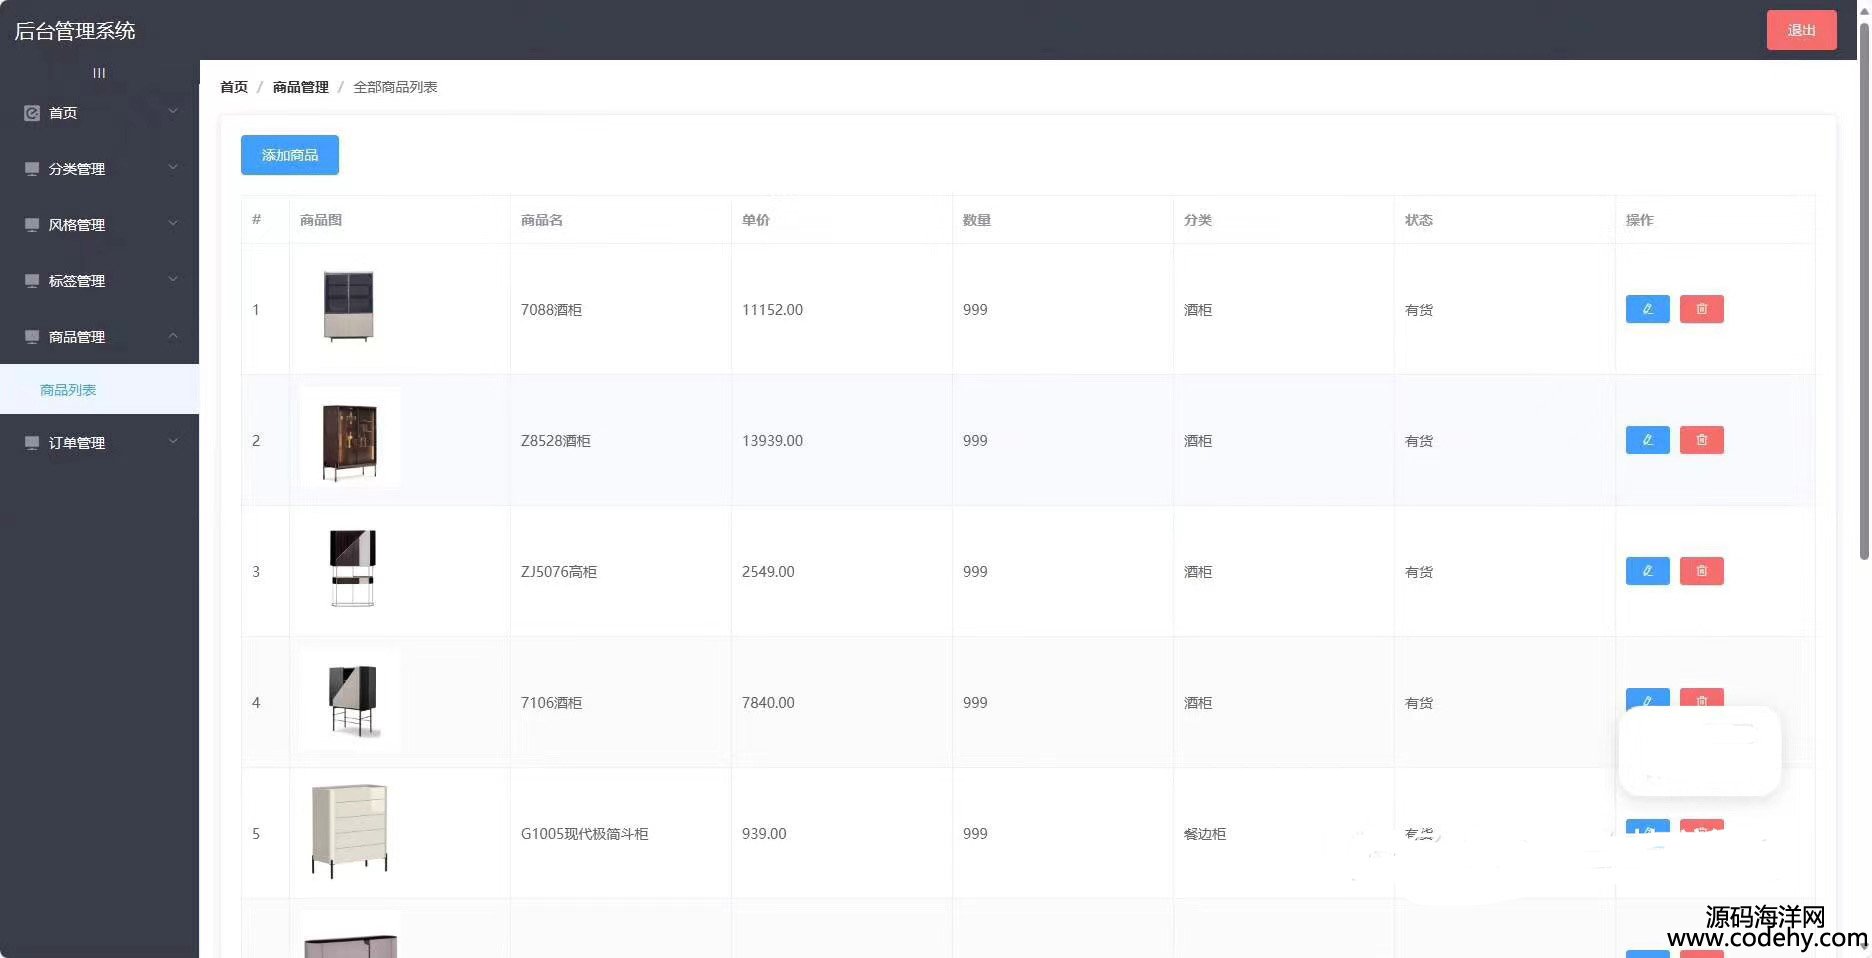1872x958 pixels.
Task: Expand the 分类管理 menu chevron
Action: tap(173, 167)
